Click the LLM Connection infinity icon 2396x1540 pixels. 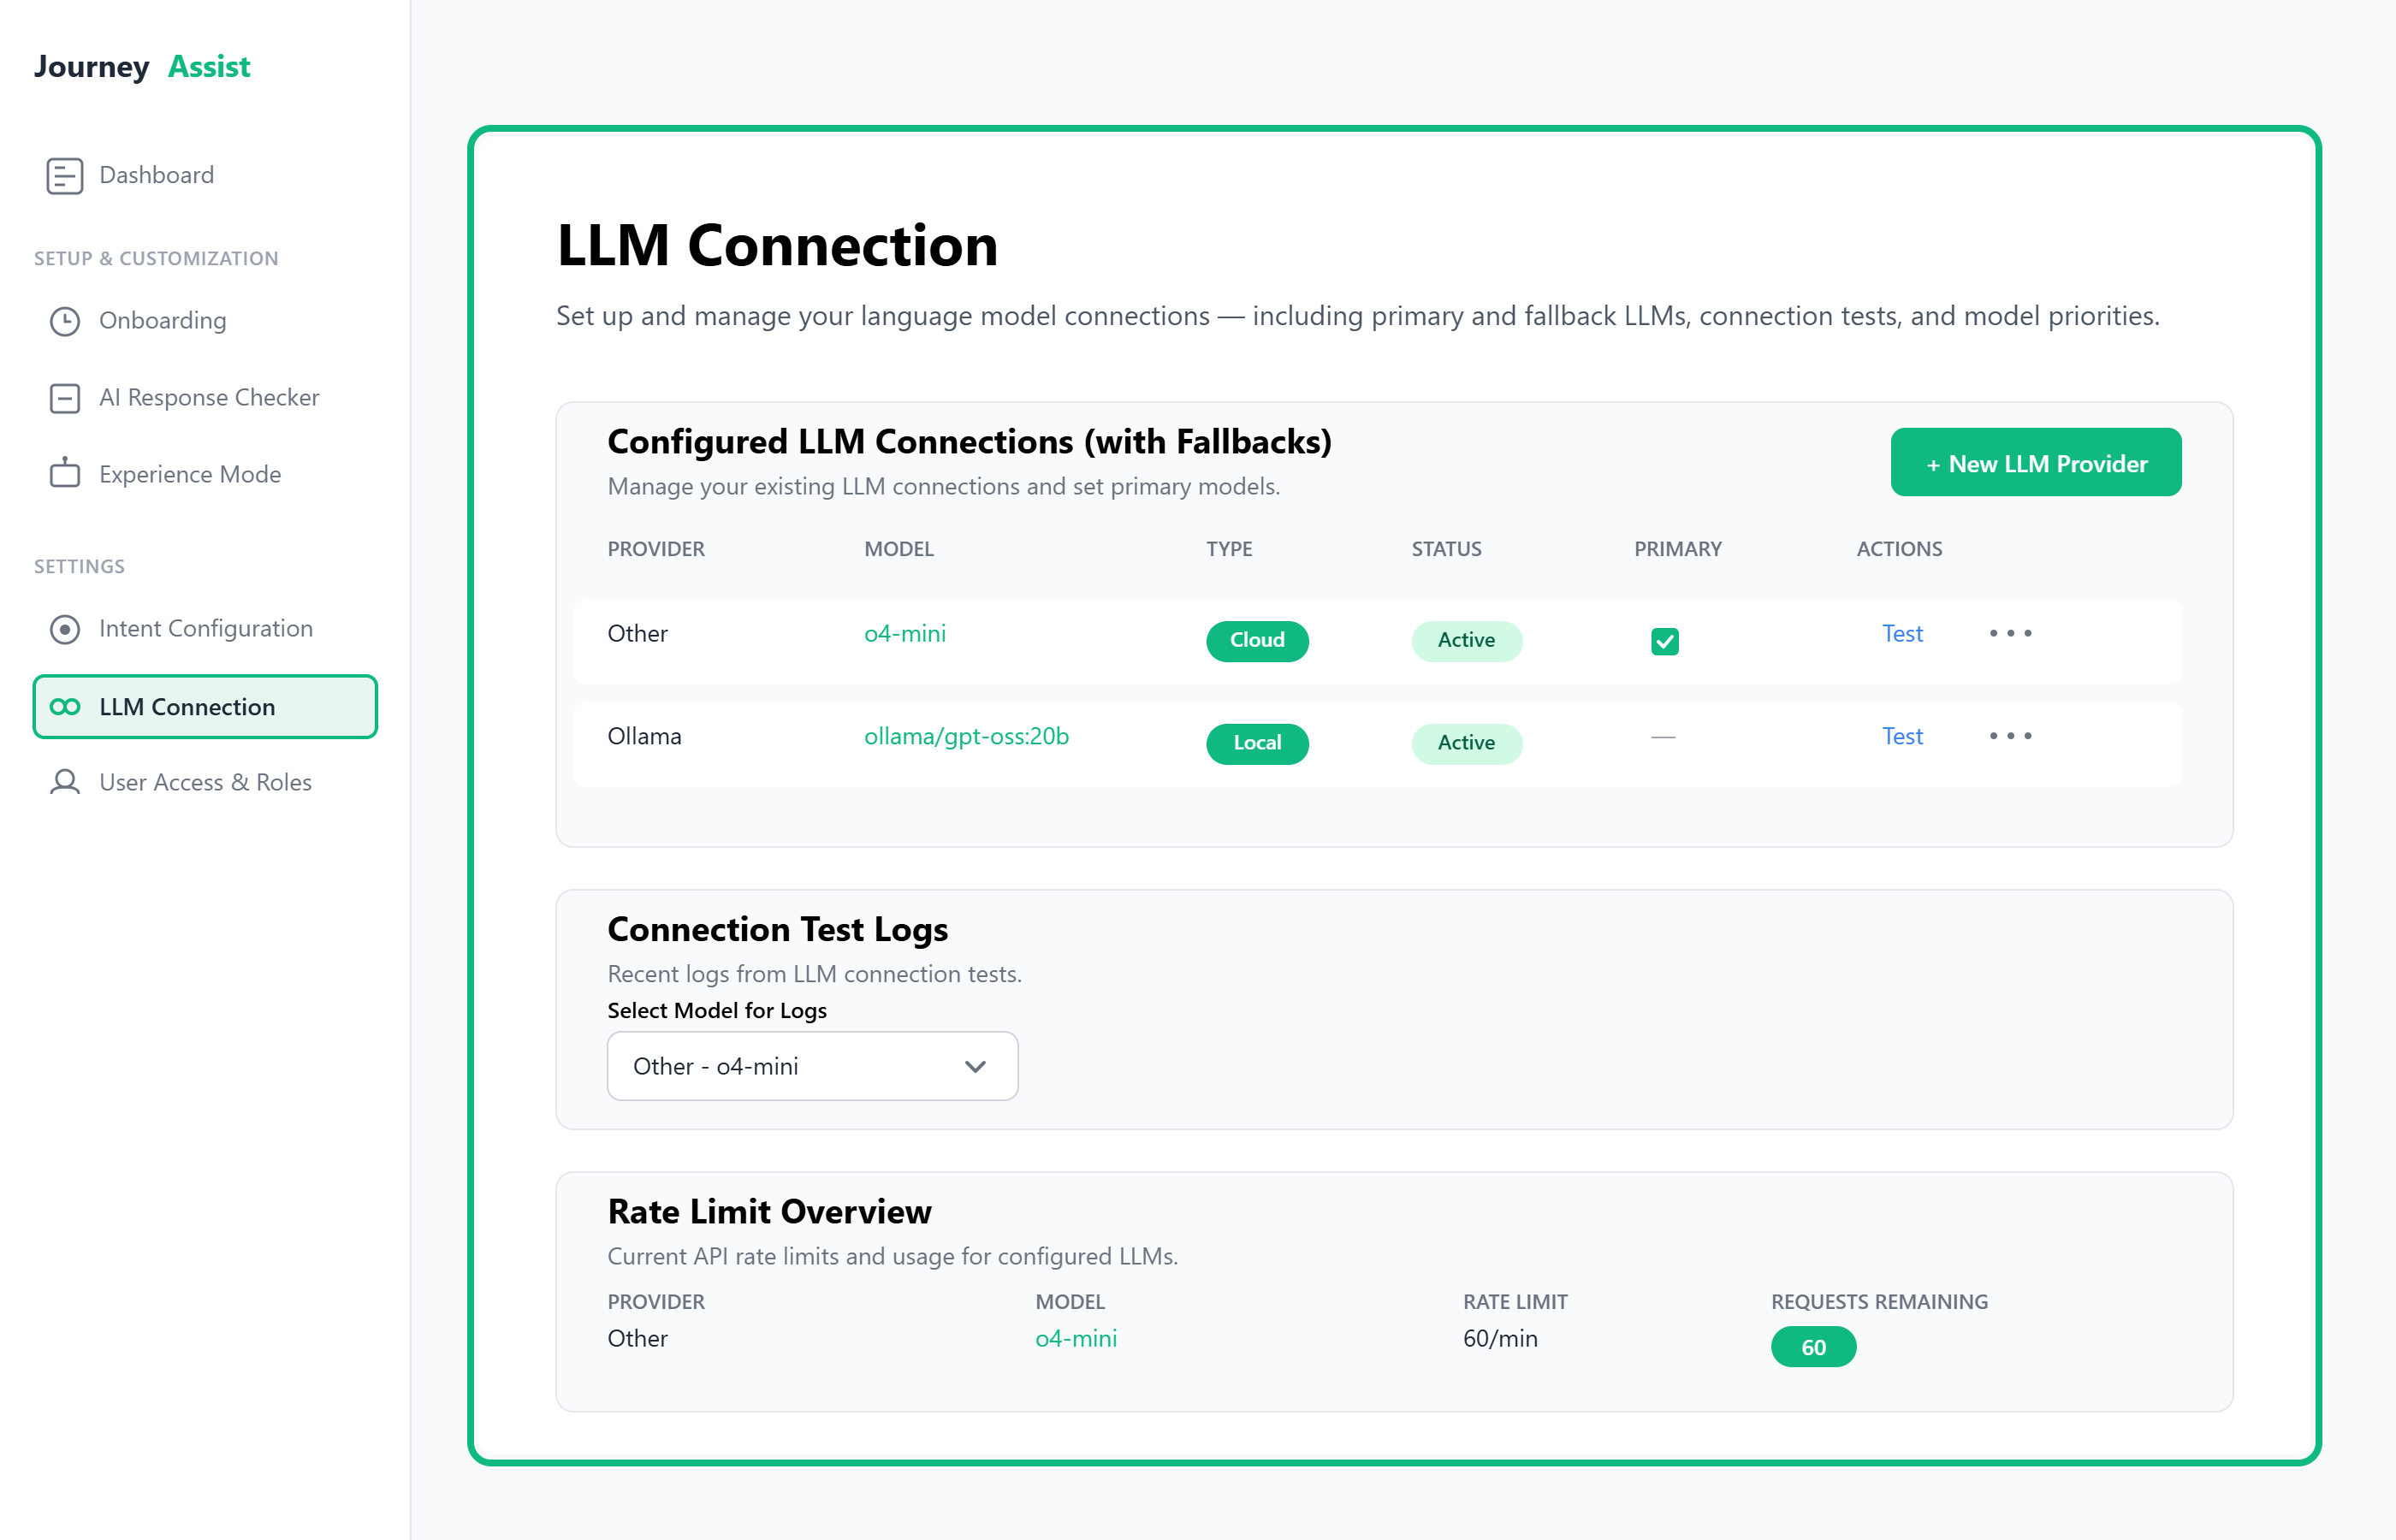64,707
